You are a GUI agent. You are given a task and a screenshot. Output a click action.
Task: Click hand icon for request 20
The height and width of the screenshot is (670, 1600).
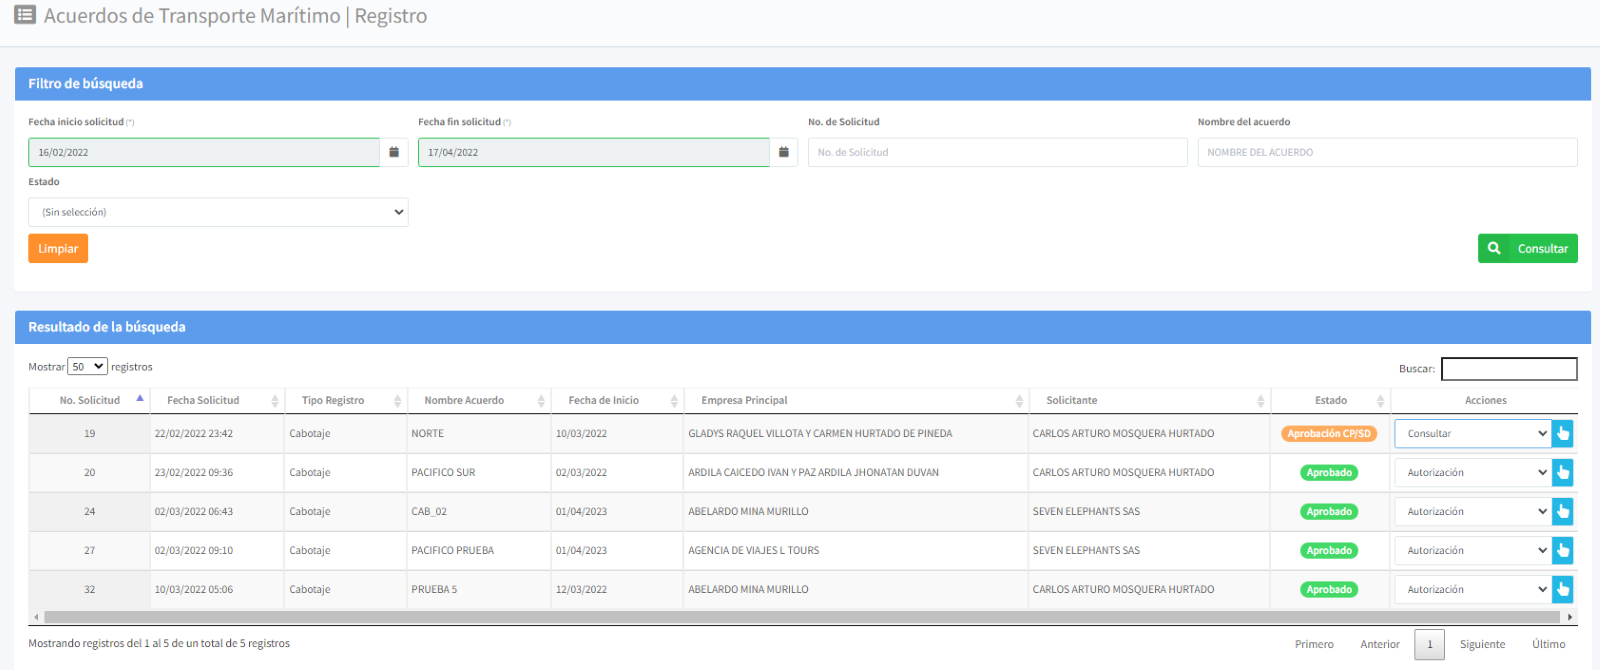point(1562,473)
